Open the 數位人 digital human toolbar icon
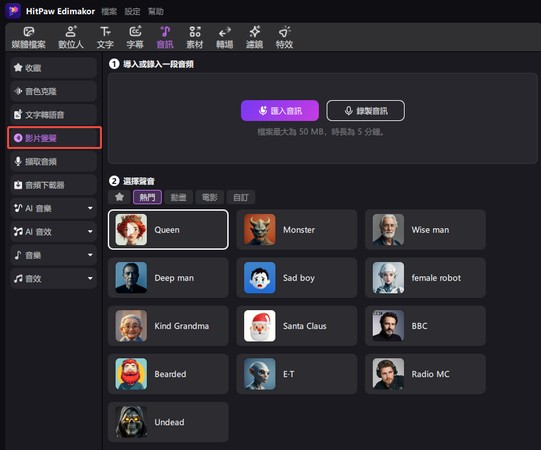 click(x=71, y=37)
